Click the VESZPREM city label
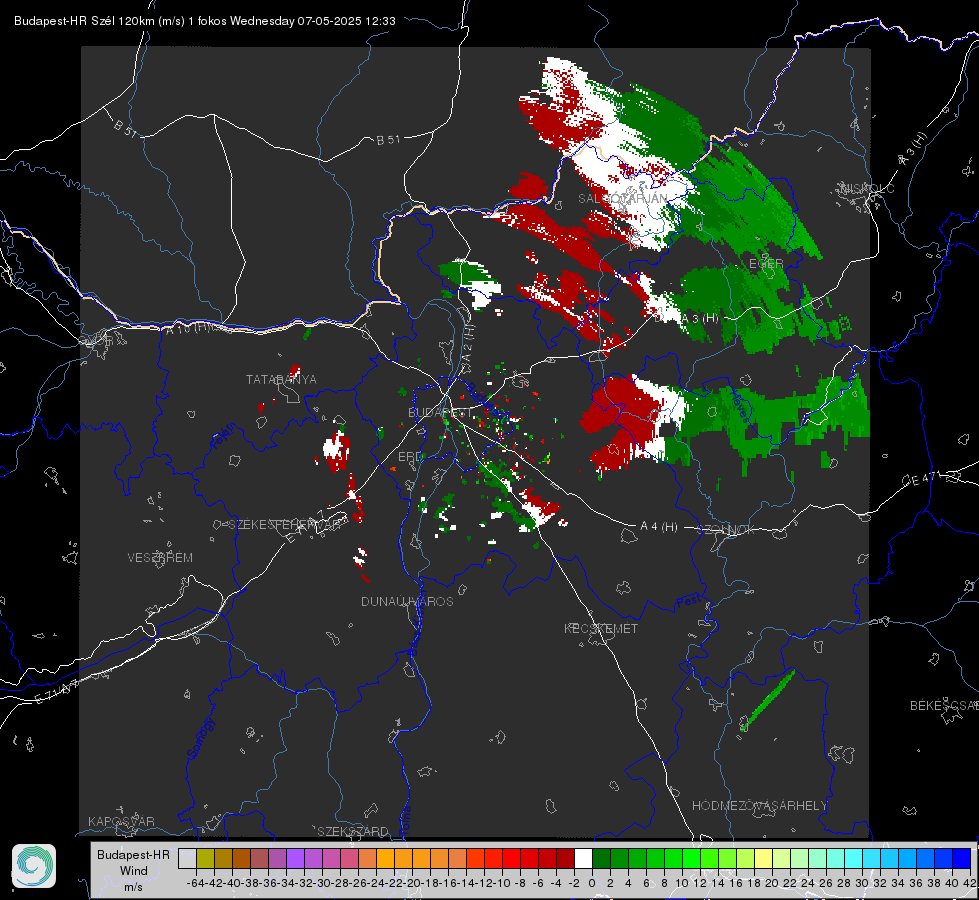 (160, 557)
